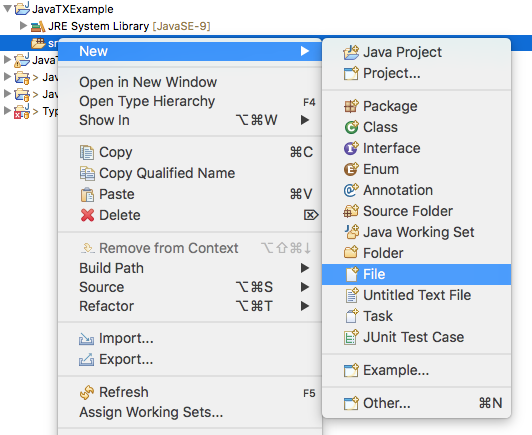532x435 pixels.
Task: Click the "Enum" label in submenu
Action: pyautogui.click(x=381, y=169)
